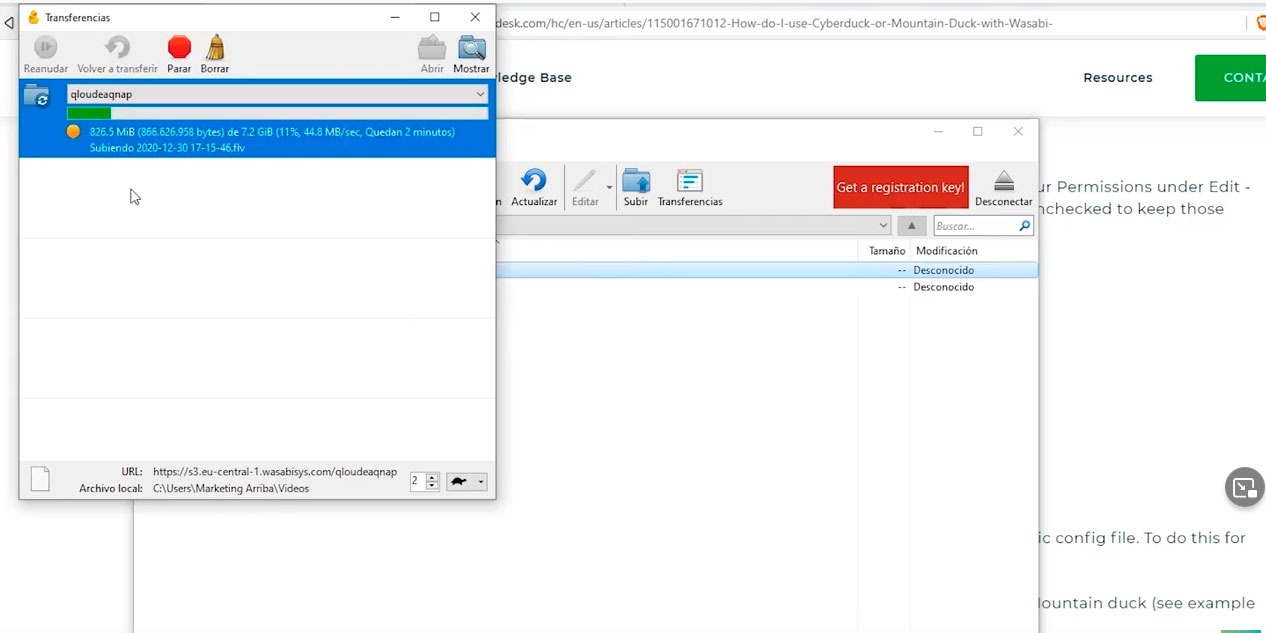This screenshot has height=633, width=1266.
Task: Expand the qloudeaqnap transfer dropdown
Action: (480, 94)
